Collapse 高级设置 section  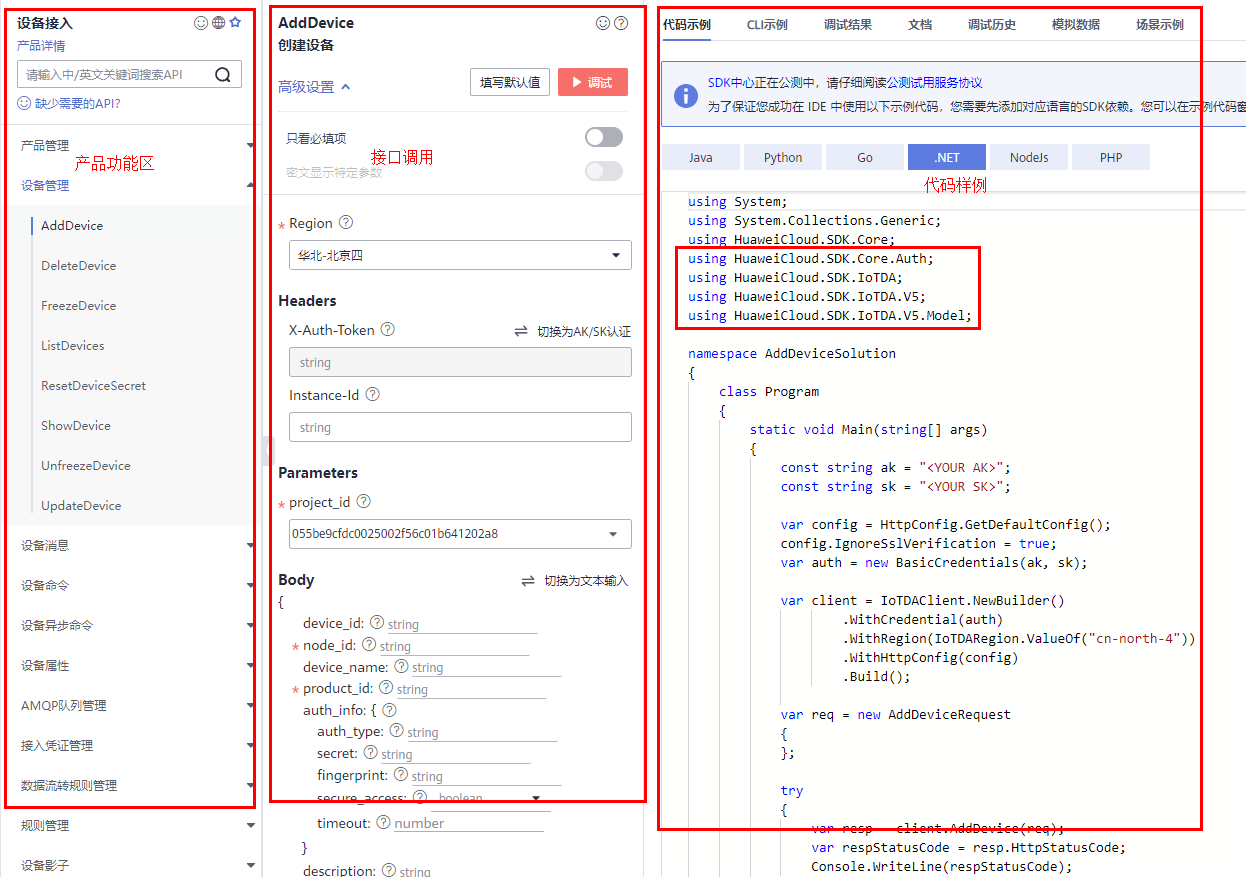(314, 87)
